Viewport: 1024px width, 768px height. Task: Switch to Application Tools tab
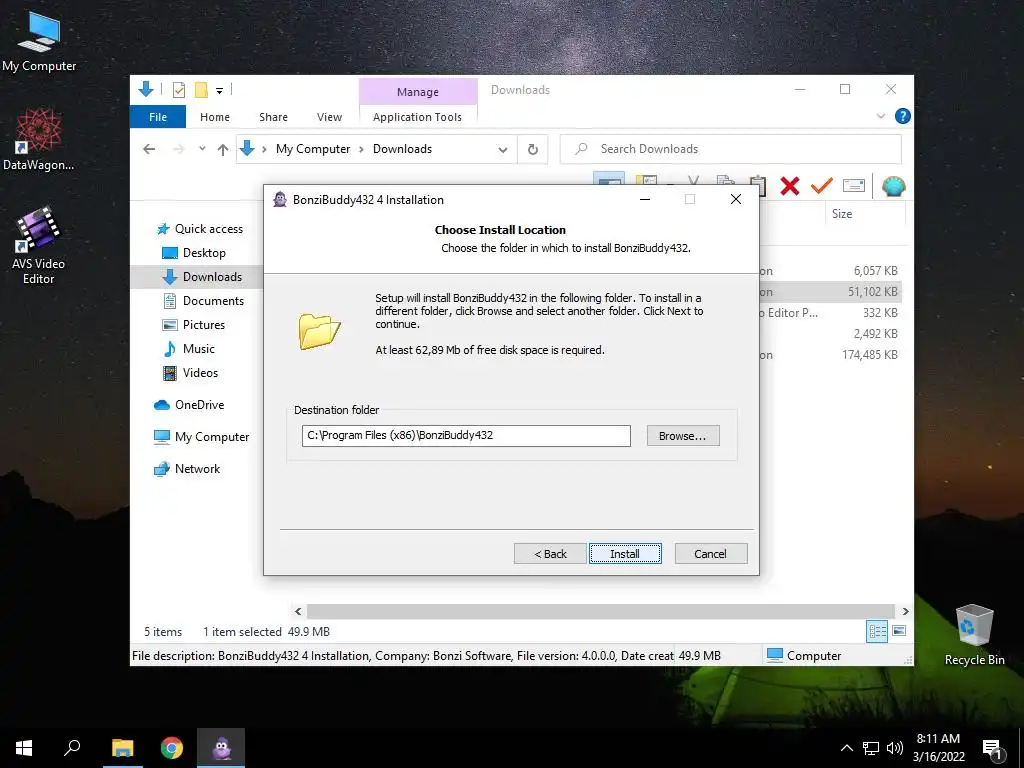click(x=417, y=117)
